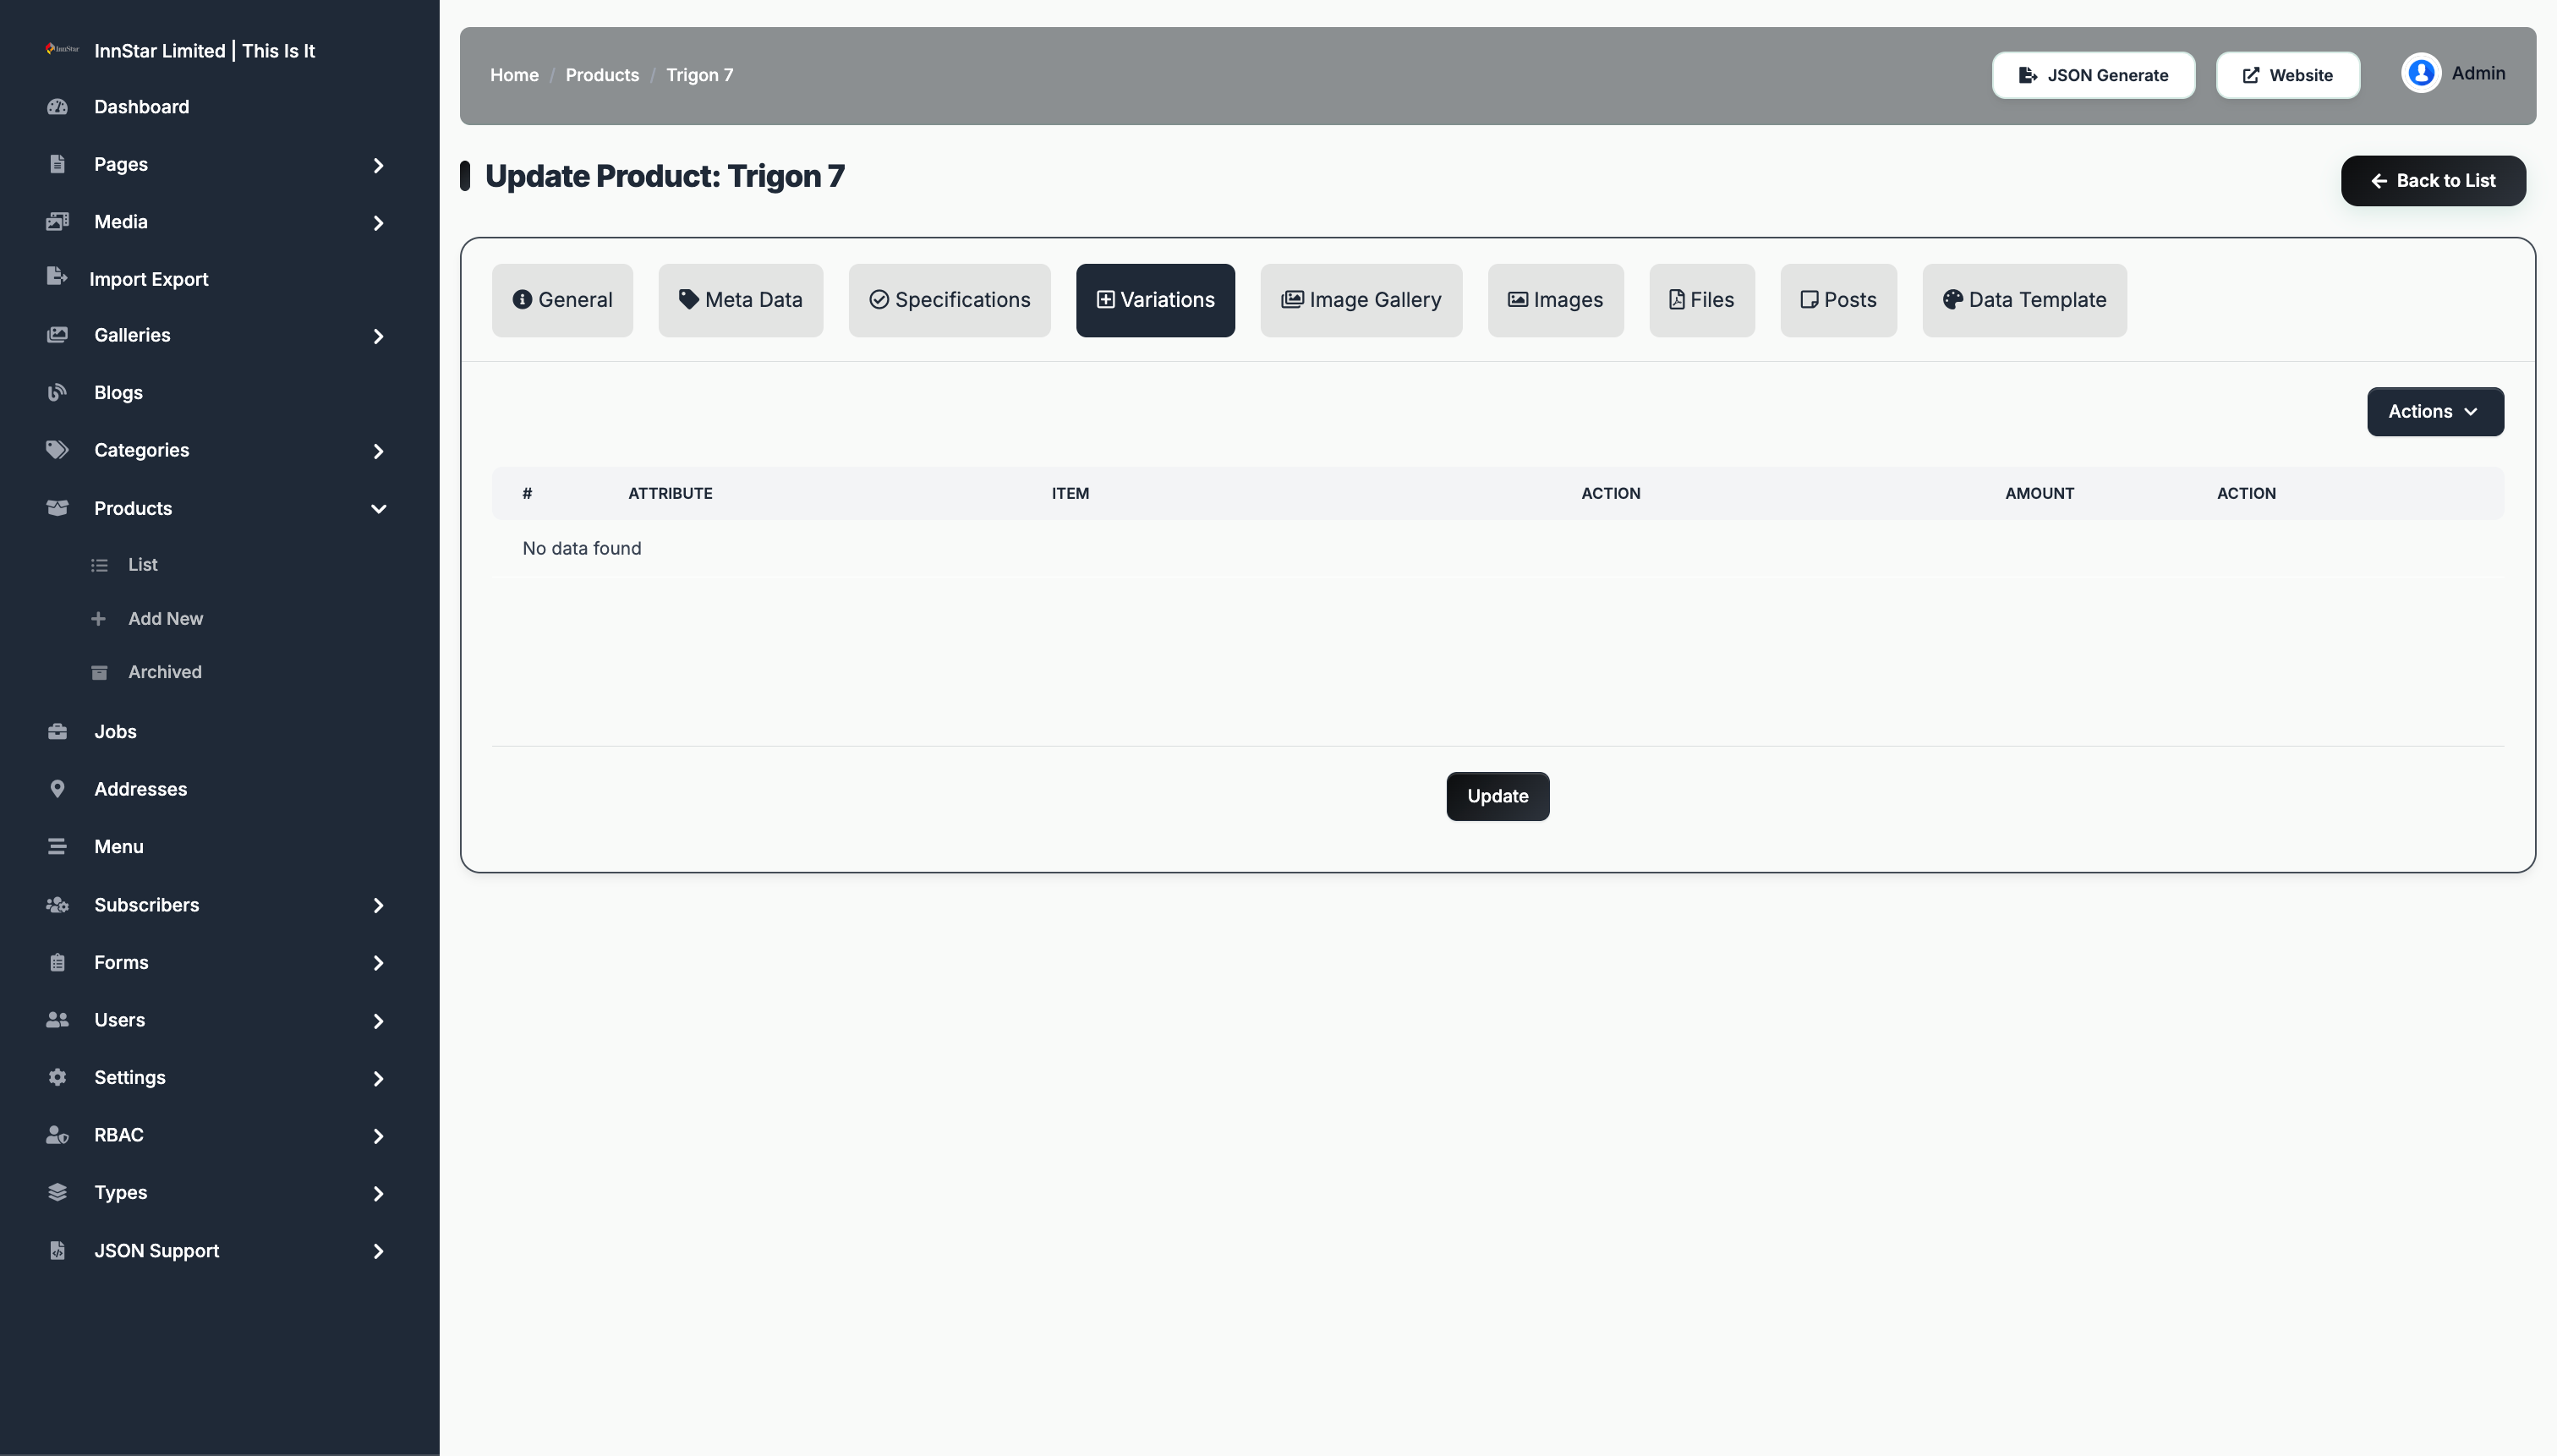Image resolution: width=2557 pixels, height=1456 pixels.
Task: Click the Dashboard gauge icon in sidebar
Action: (x=57, y=107)
